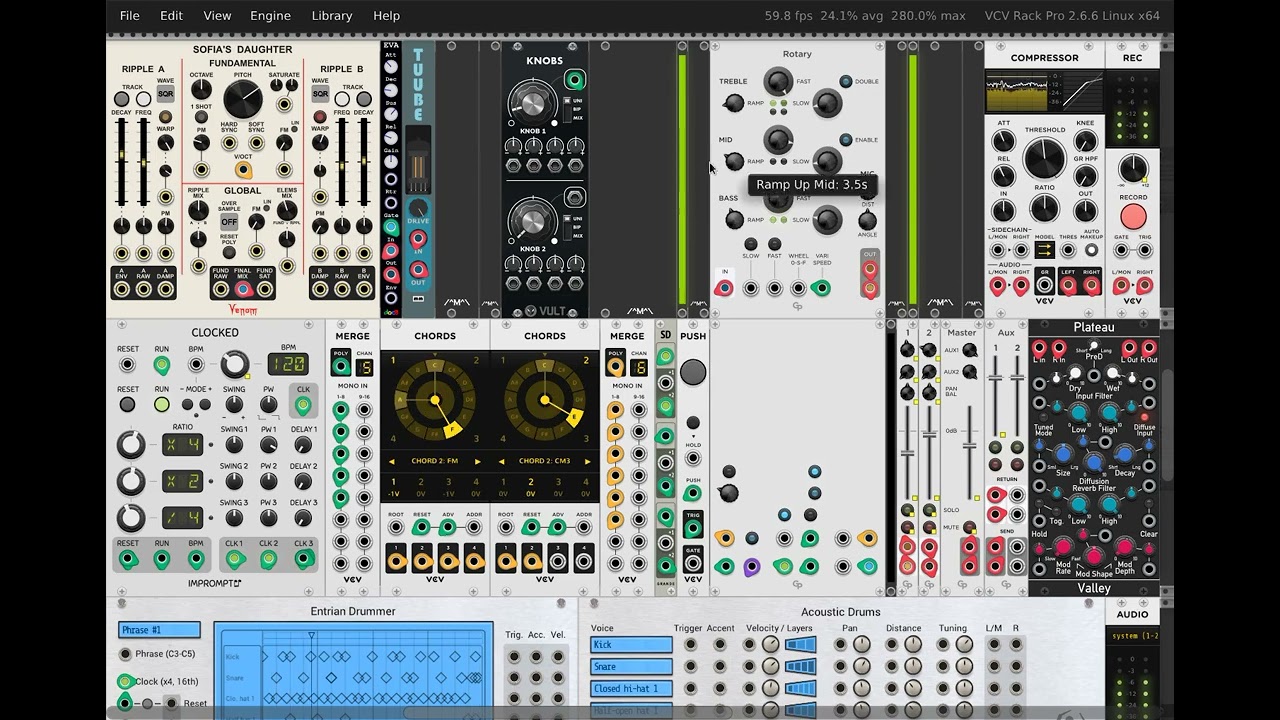Viewport: 1280px width, 720px height.
Task: Click the large PITCH knob on Sofia's Daughter
Action: coord(242,99)
